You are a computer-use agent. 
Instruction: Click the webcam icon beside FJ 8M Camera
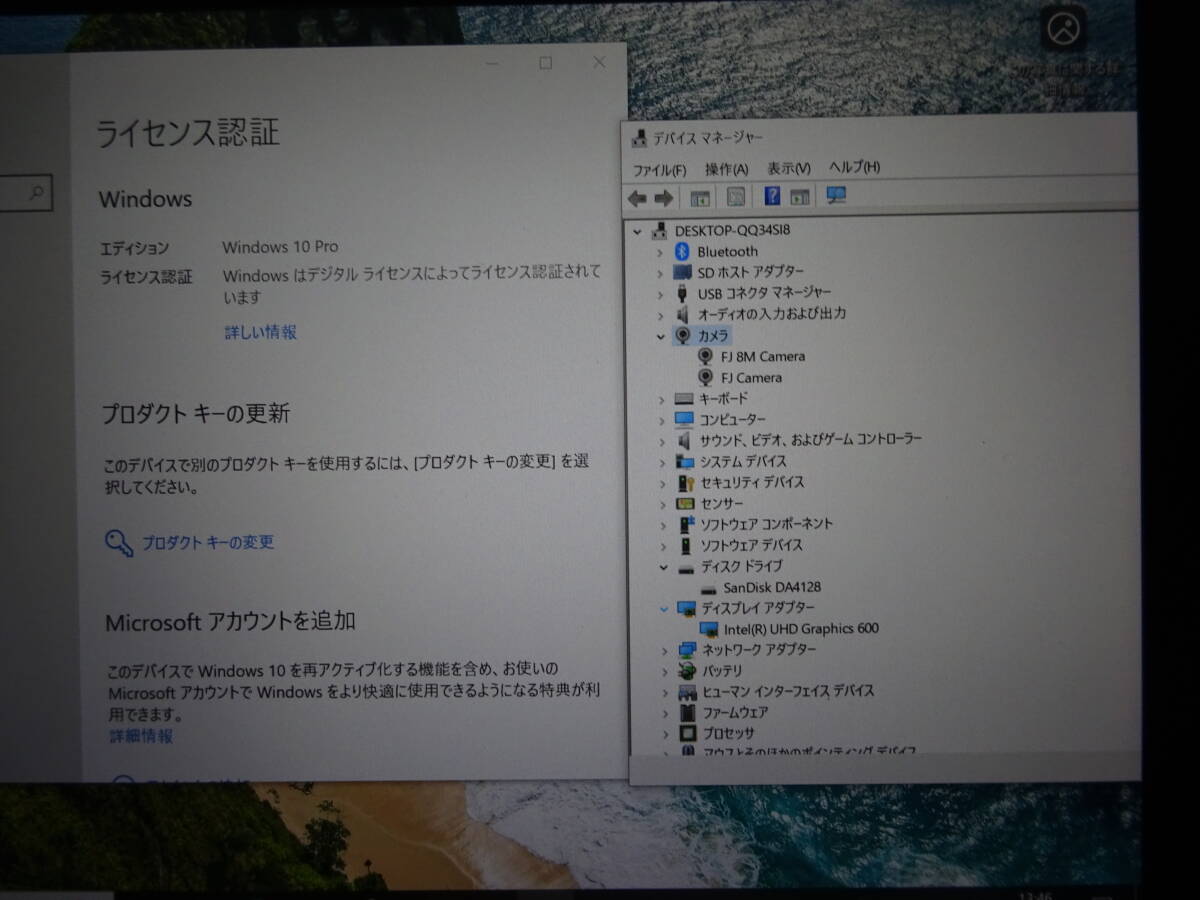coord(706,356)
